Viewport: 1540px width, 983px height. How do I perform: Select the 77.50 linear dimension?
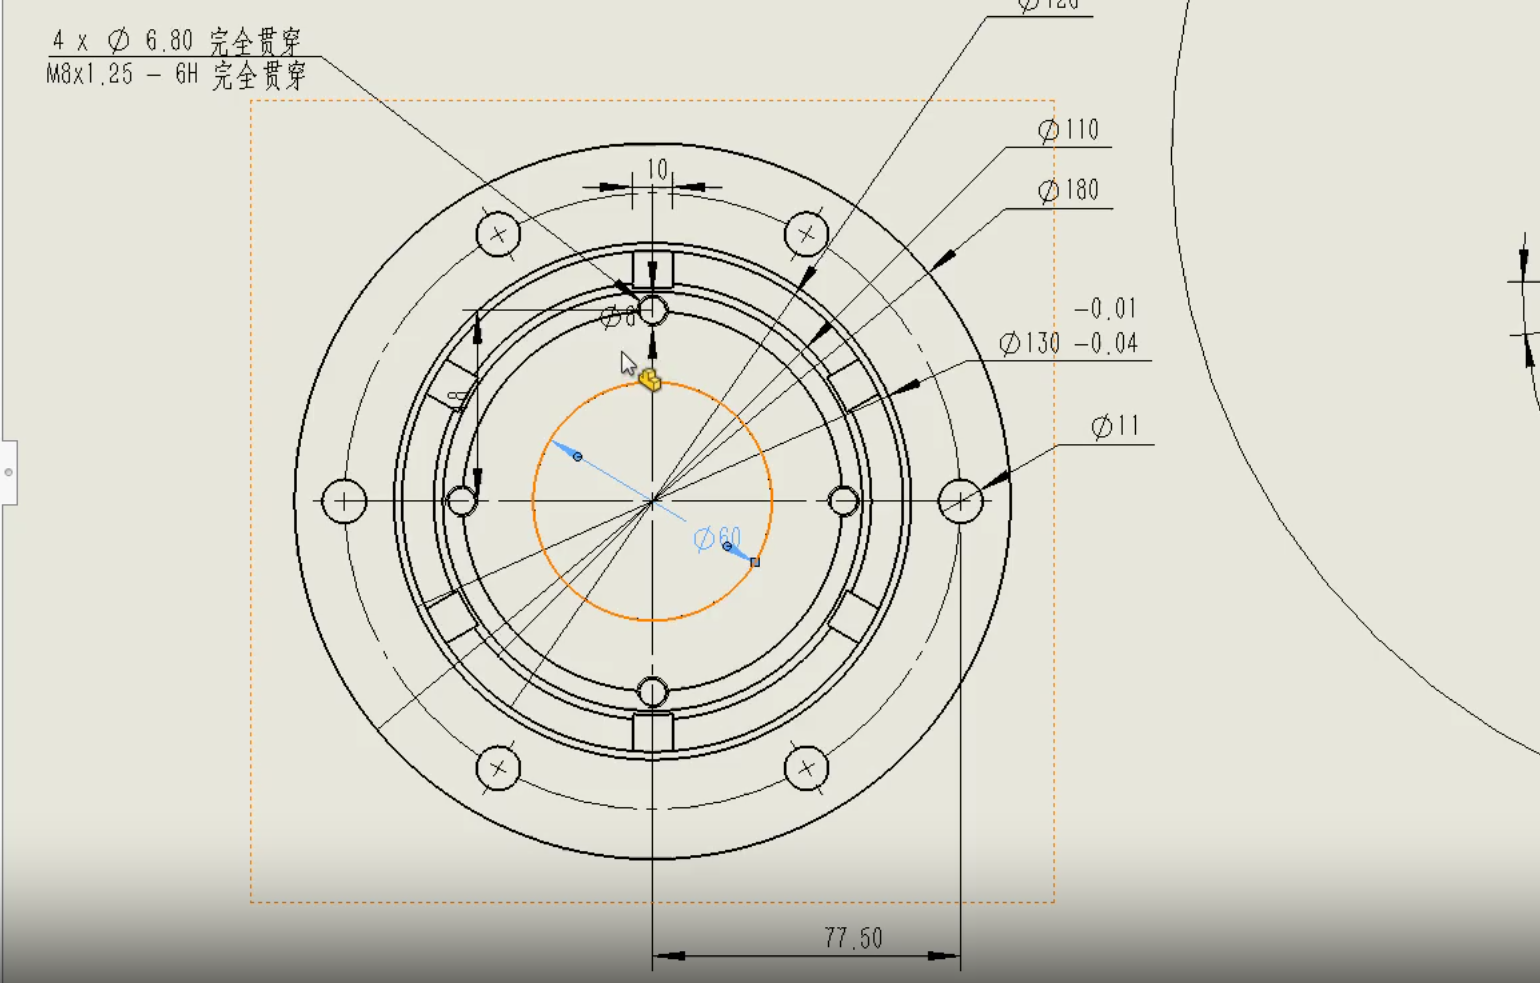pyautogui.click(x=853, y=938)
